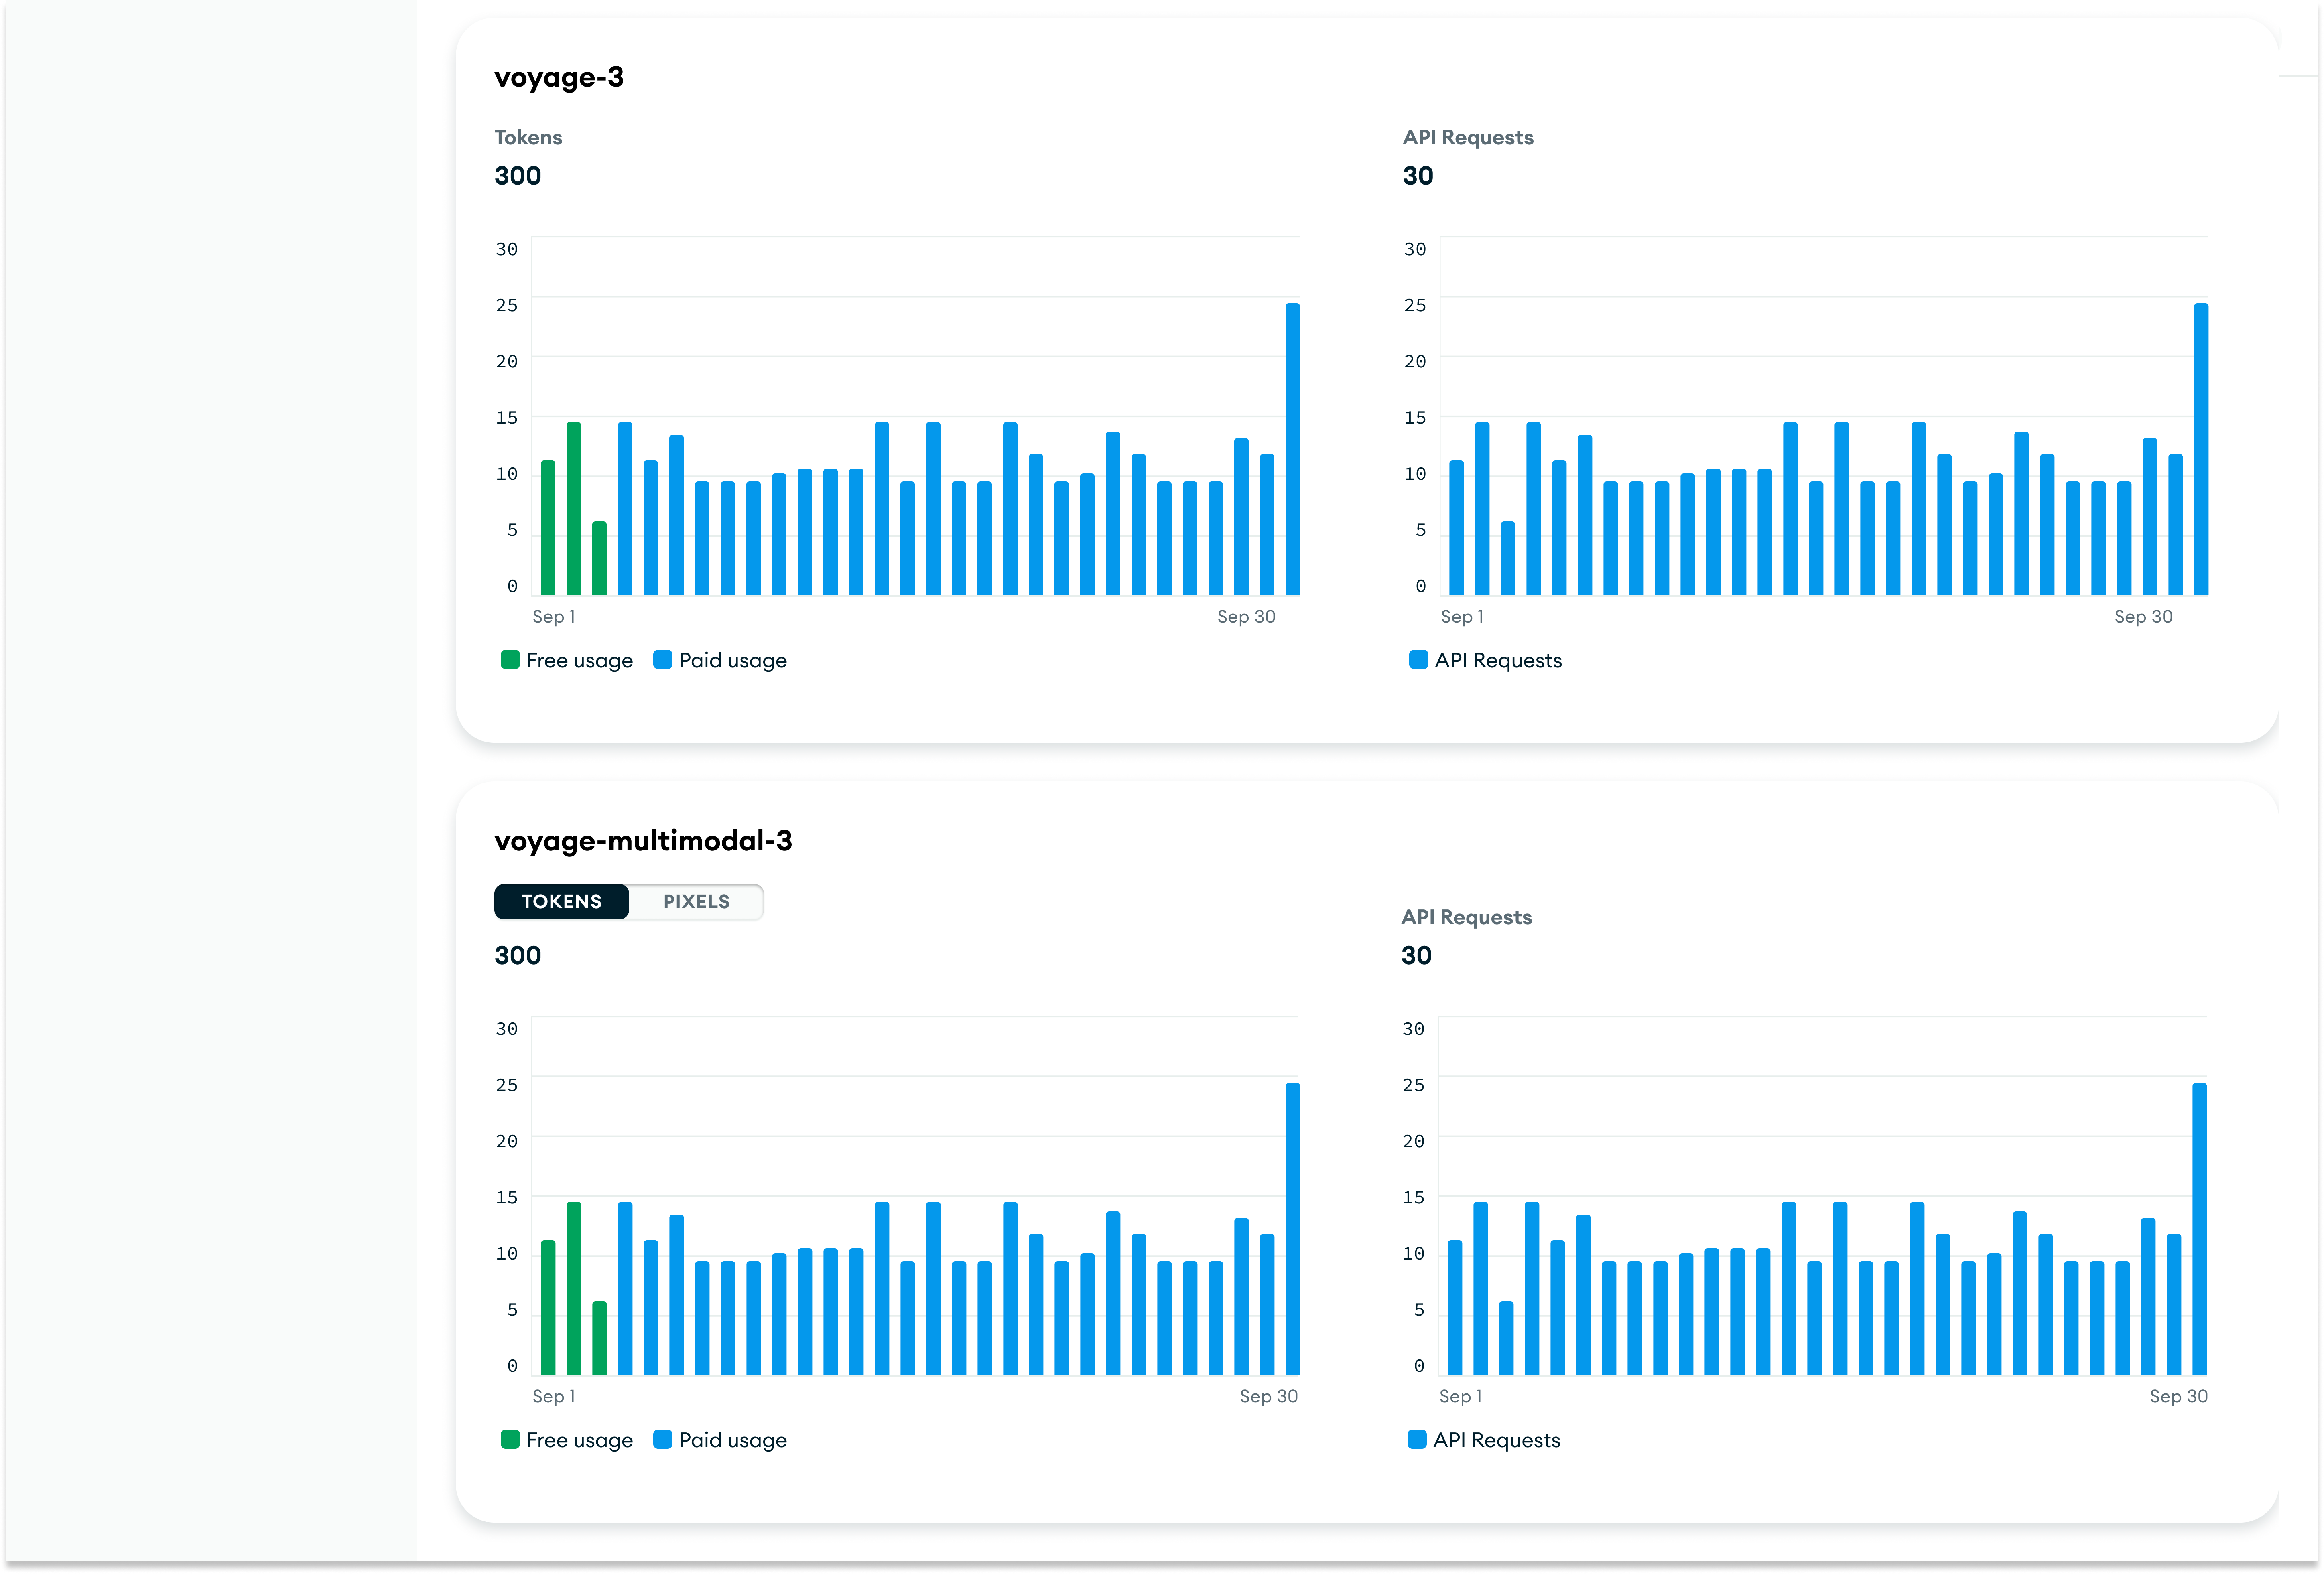Click the voyage-3 card heading
2324x1574 pixels.
[x=559, y=77]
